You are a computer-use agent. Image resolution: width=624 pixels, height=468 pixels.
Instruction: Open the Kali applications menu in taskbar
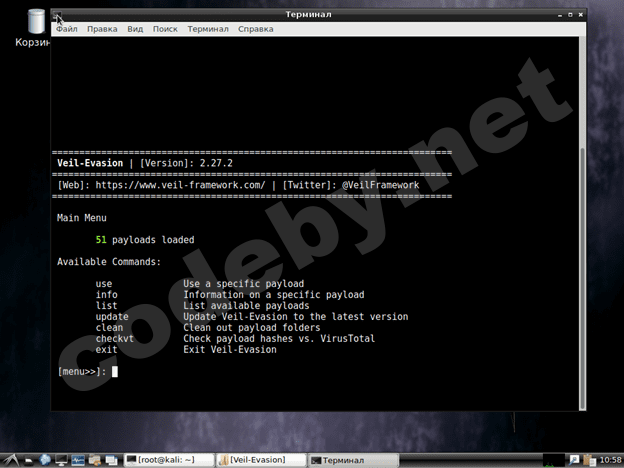point(11,460)
